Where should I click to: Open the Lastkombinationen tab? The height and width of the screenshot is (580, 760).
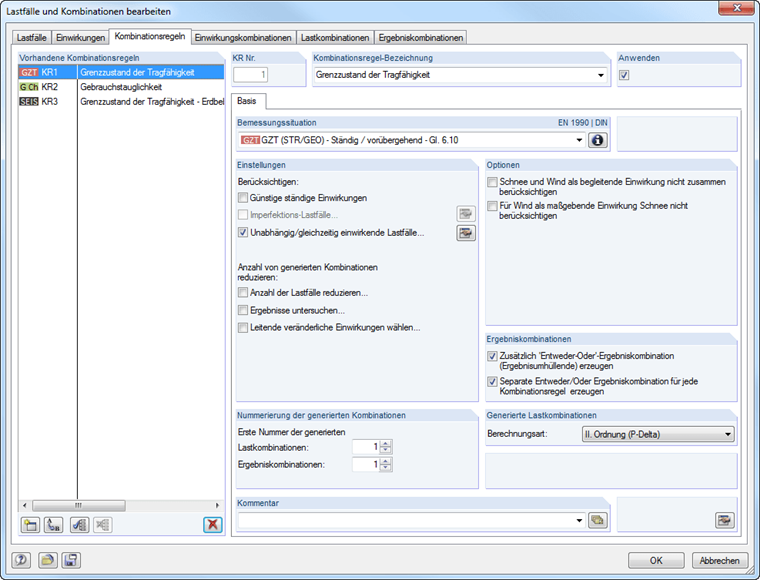click(x=335, y=38)
